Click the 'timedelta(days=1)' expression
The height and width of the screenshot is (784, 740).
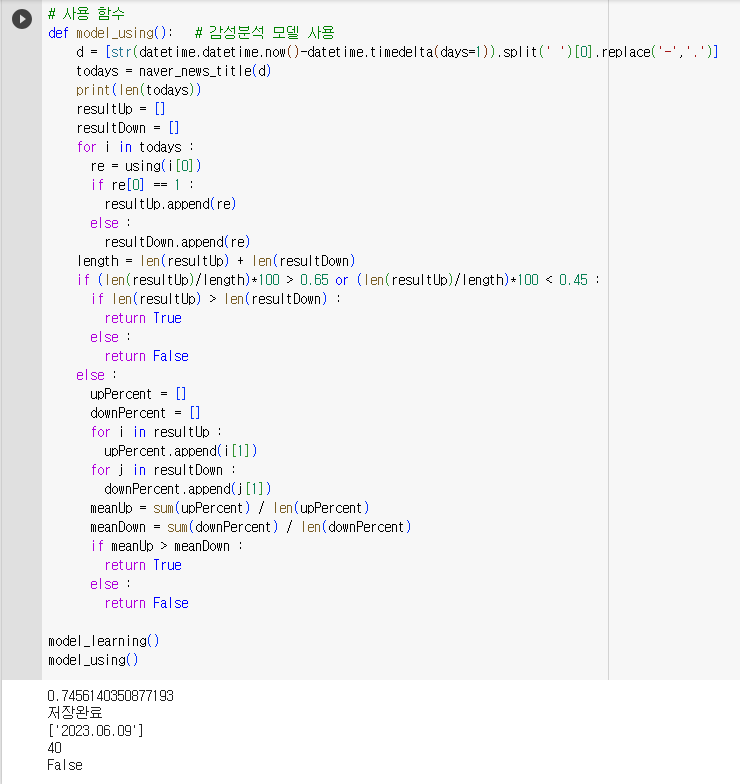click(x=429, y=52)
